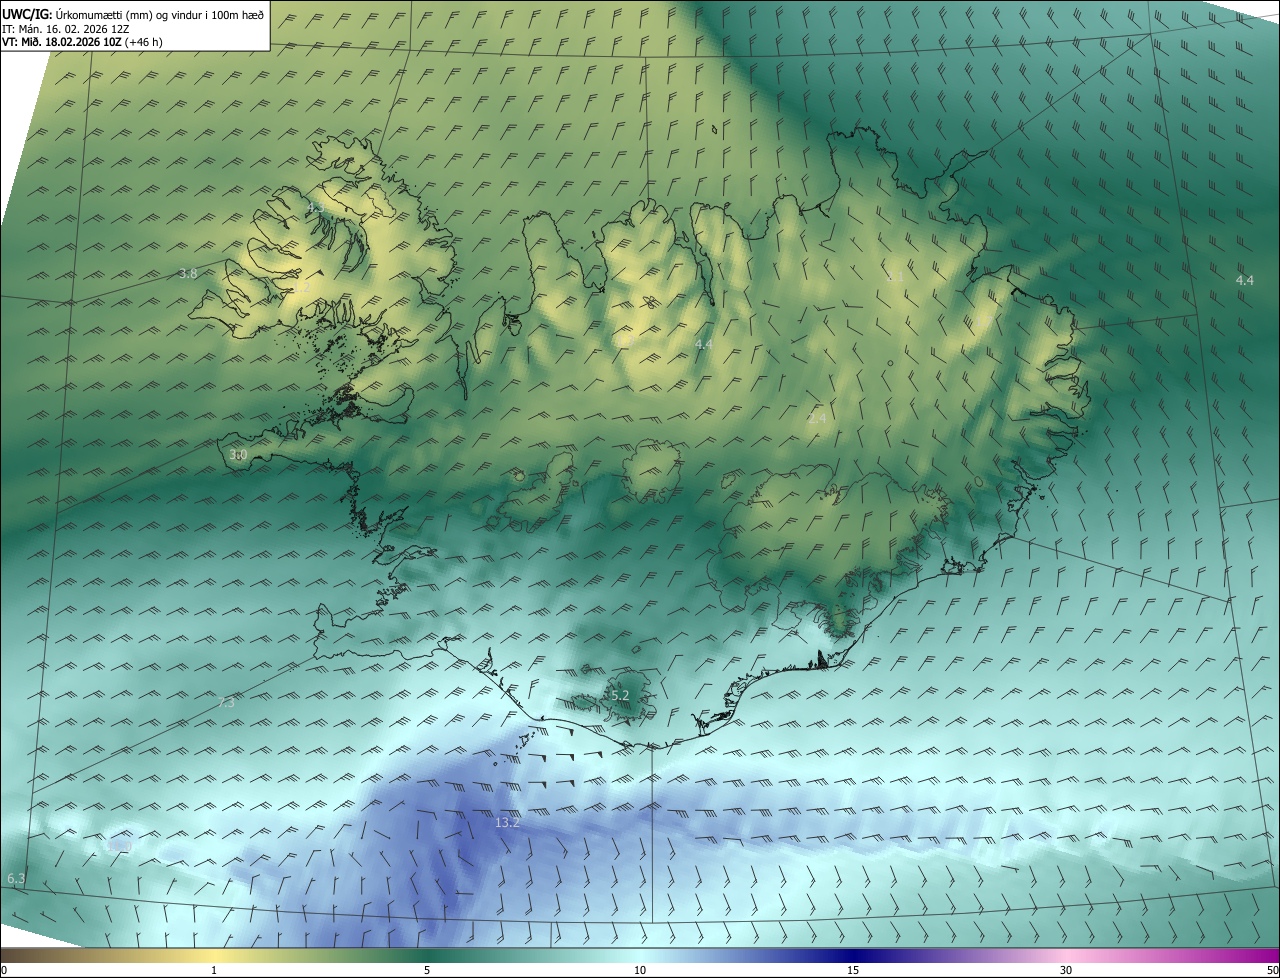Click the '50' tick label on the color scale
The height and width of the screenshot is (978, 1280).
(1272, 970)
